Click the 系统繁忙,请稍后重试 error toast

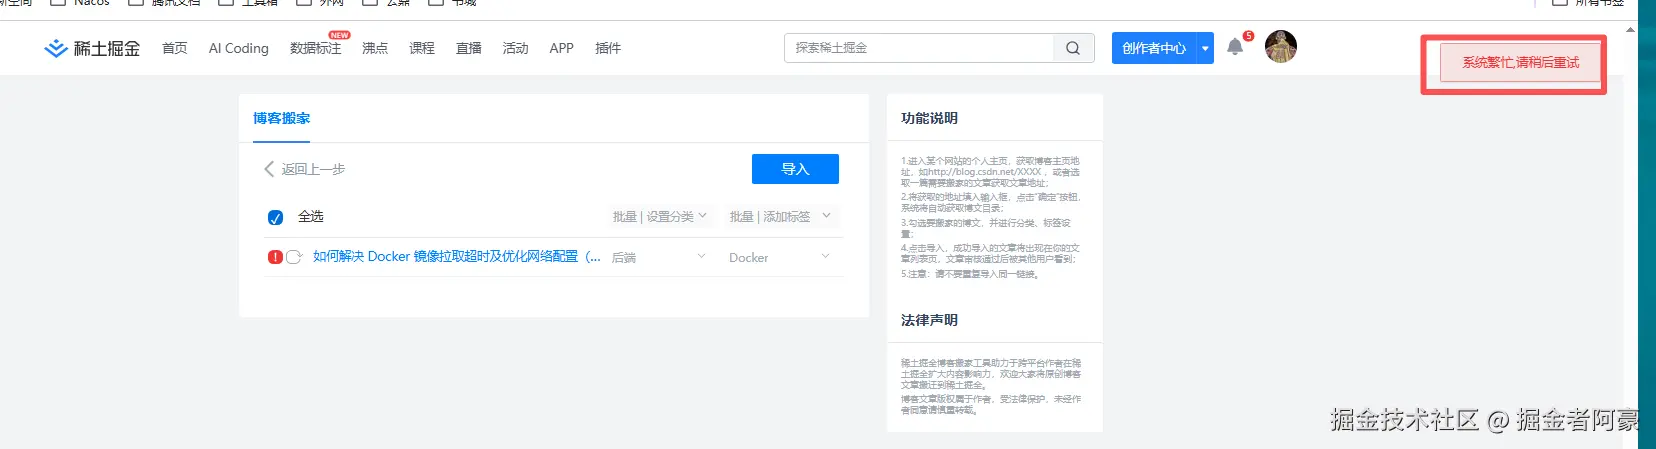(1521, 62)
